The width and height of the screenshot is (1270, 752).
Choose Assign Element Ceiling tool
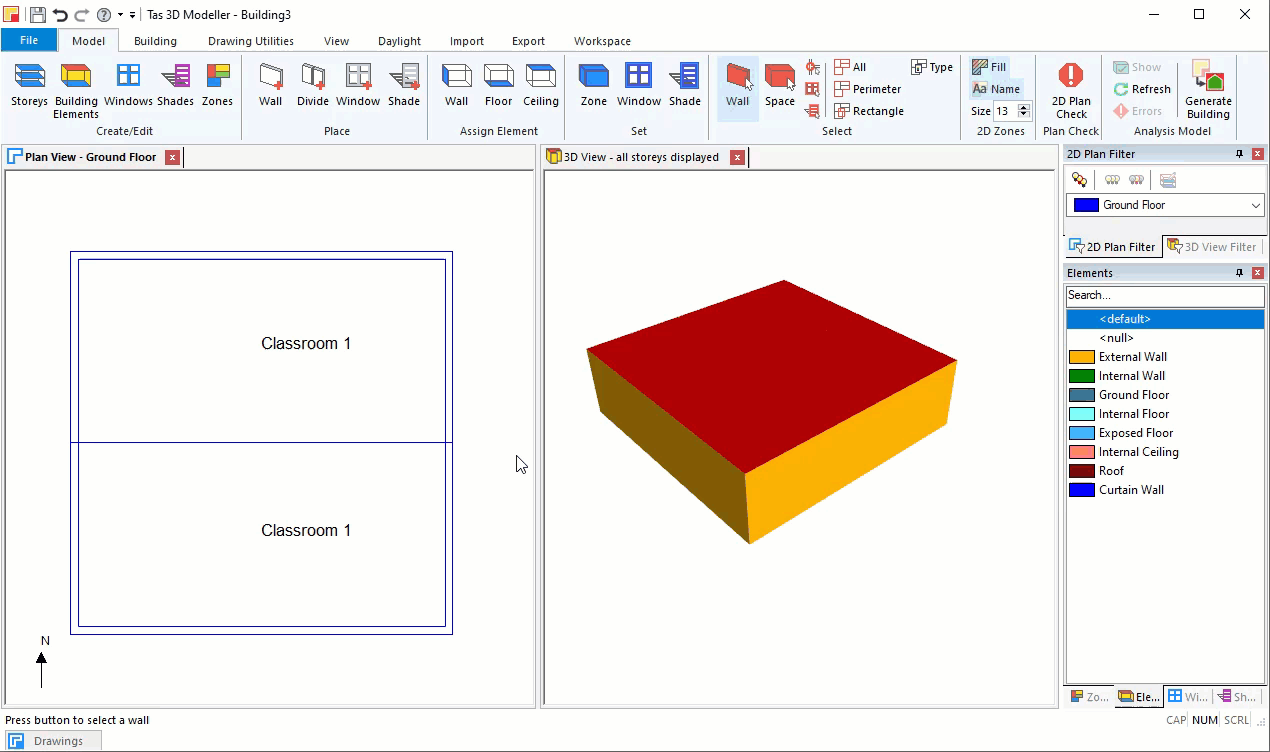click(x=541, y=85)
